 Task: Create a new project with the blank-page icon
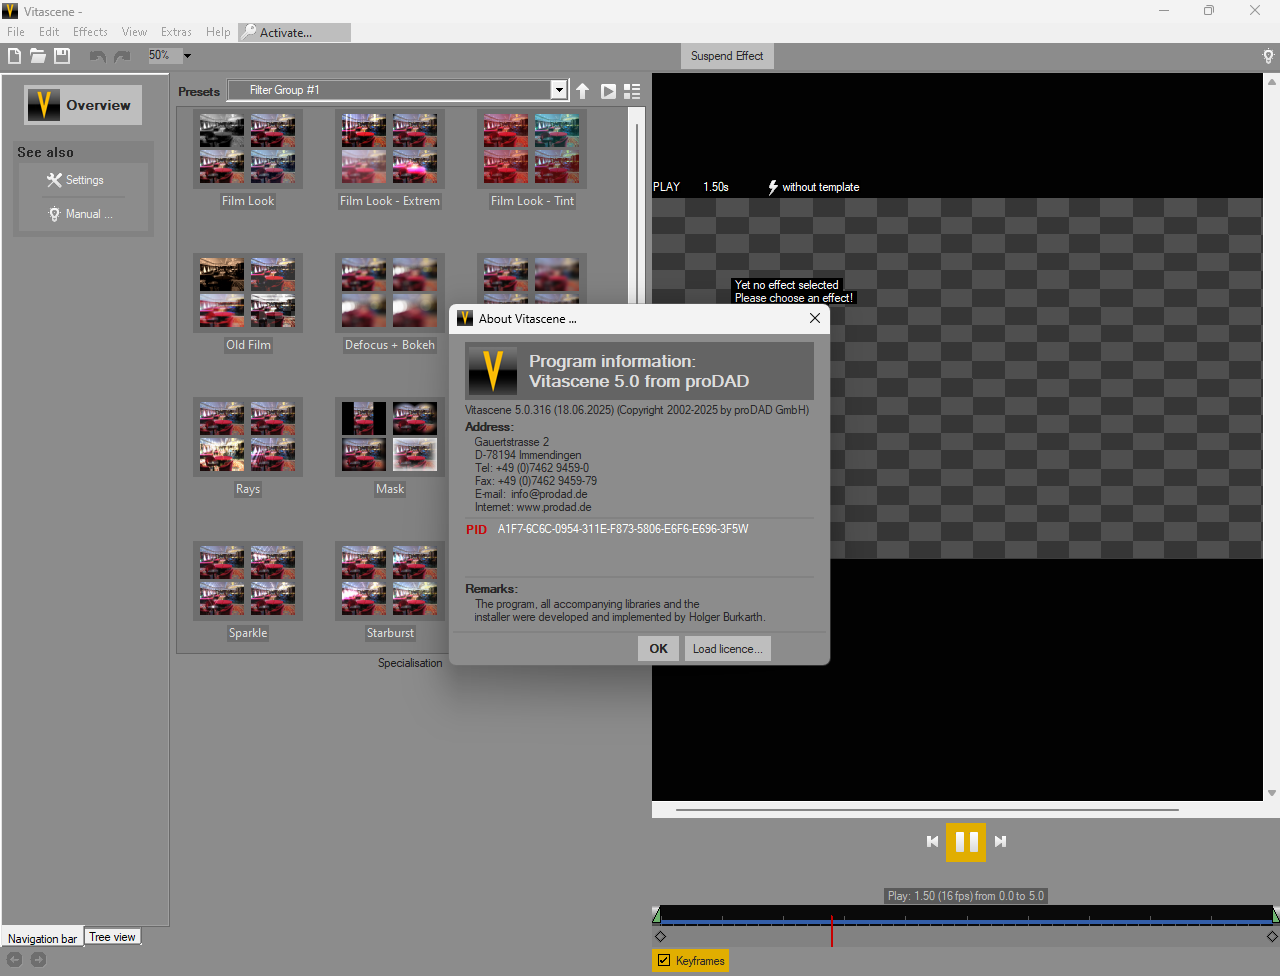point(14,56)
